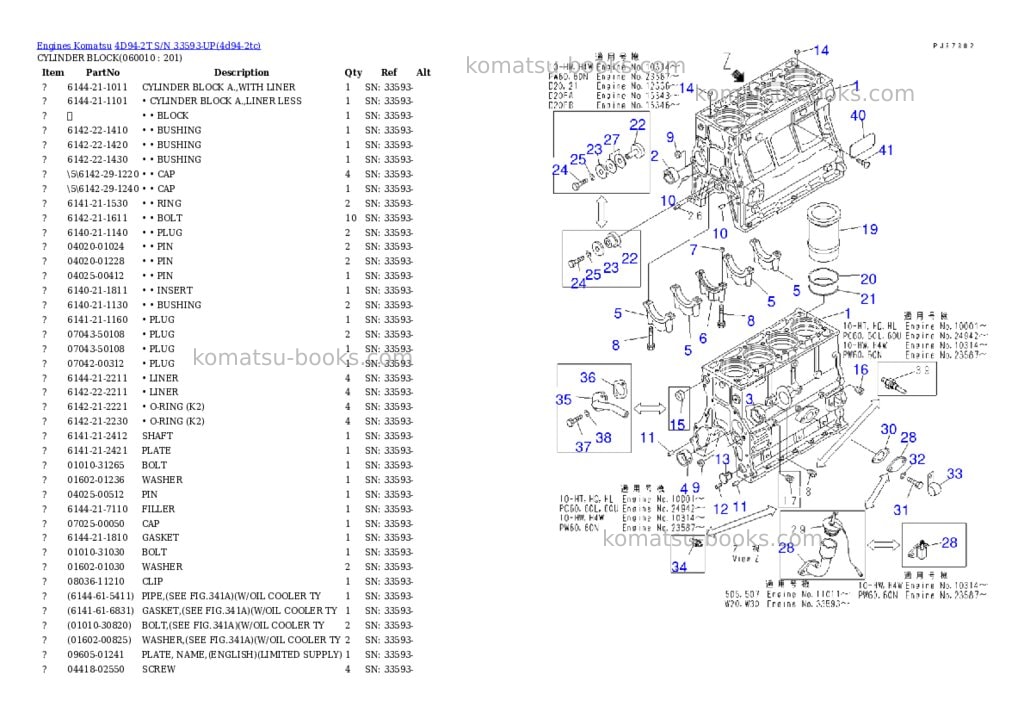Select part number 07025-00050

click(x=95, y=523)
